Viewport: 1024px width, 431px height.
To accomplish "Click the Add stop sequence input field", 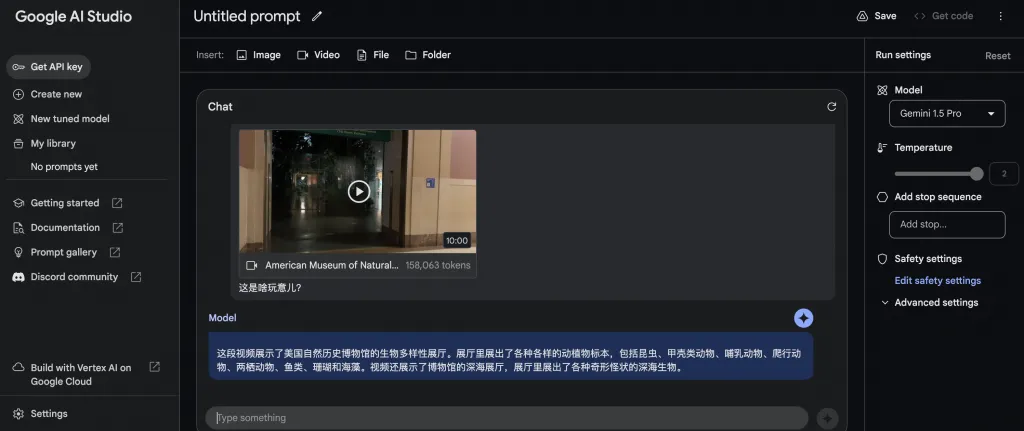I will pyautogui.click(x=946, y=224).
